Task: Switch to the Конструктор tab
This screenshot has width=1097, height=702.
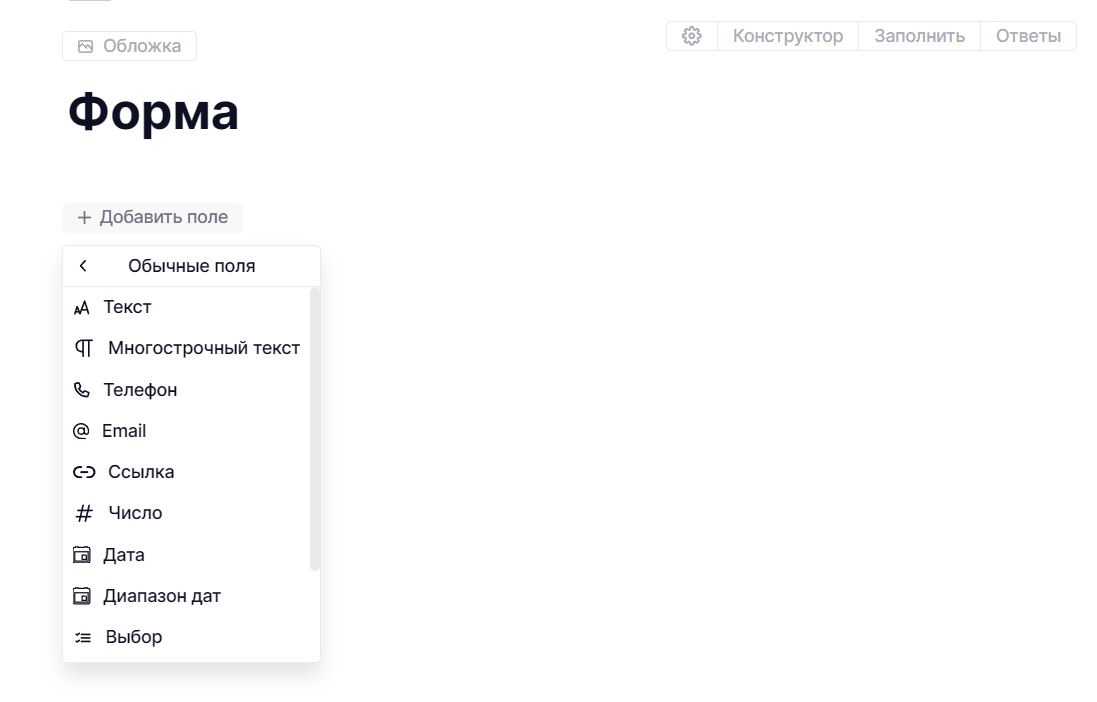Action: coord(787,36)
